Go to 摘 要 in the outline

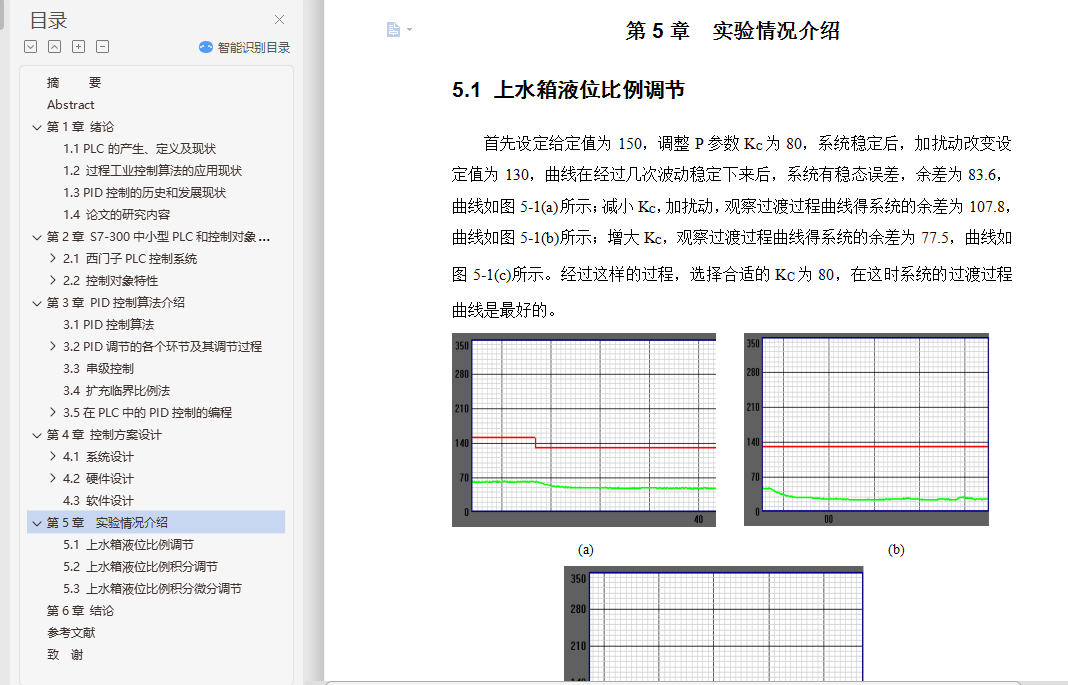coord(74,82)
